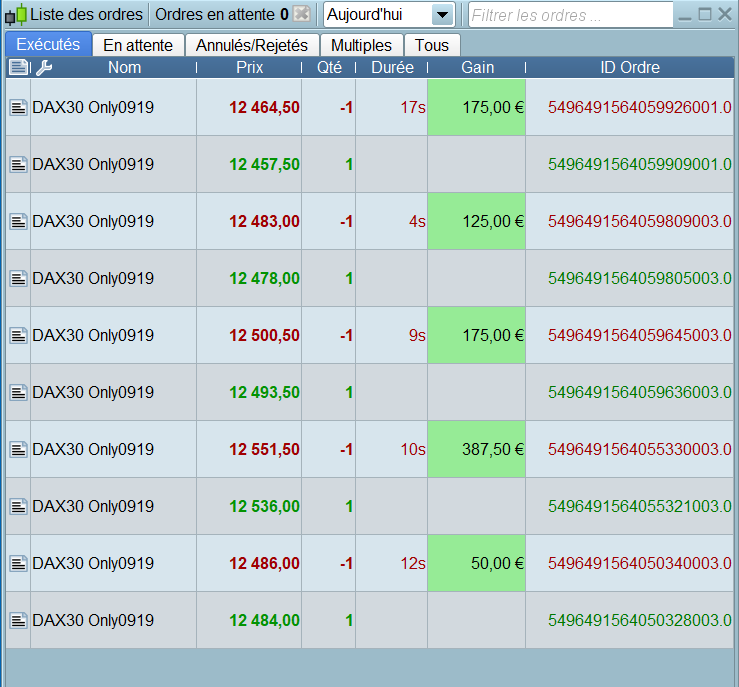This screenshot has width=739, height=687.
Task: Open details icon for order at 12 457,50
Action: coord(18,164)
